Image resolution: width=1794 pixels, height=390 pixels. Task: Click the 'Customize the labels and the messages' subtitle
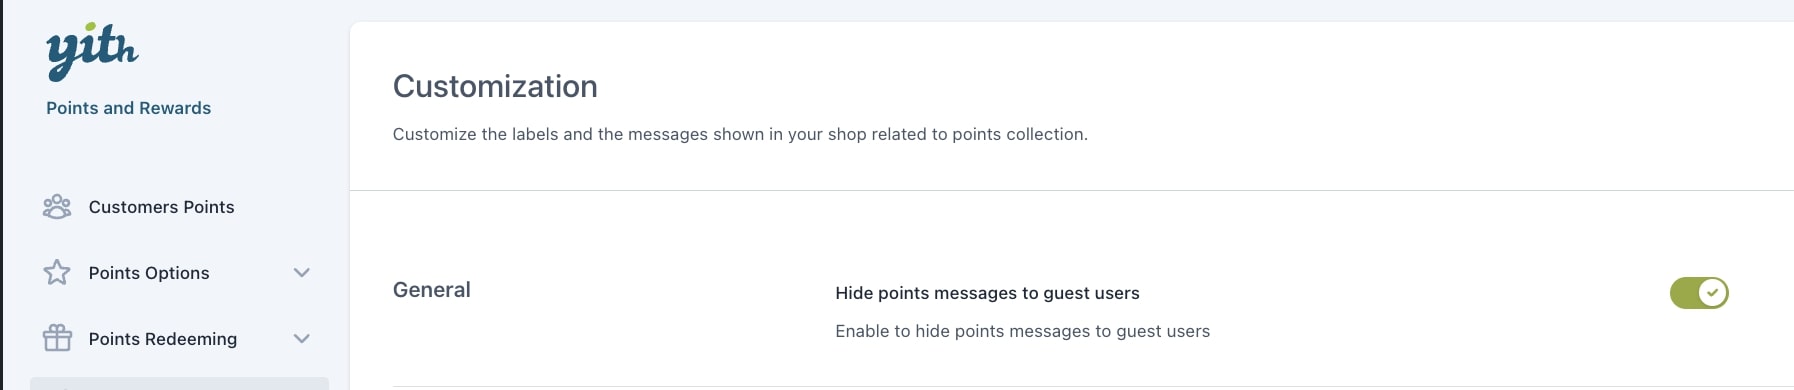[740, 134]
